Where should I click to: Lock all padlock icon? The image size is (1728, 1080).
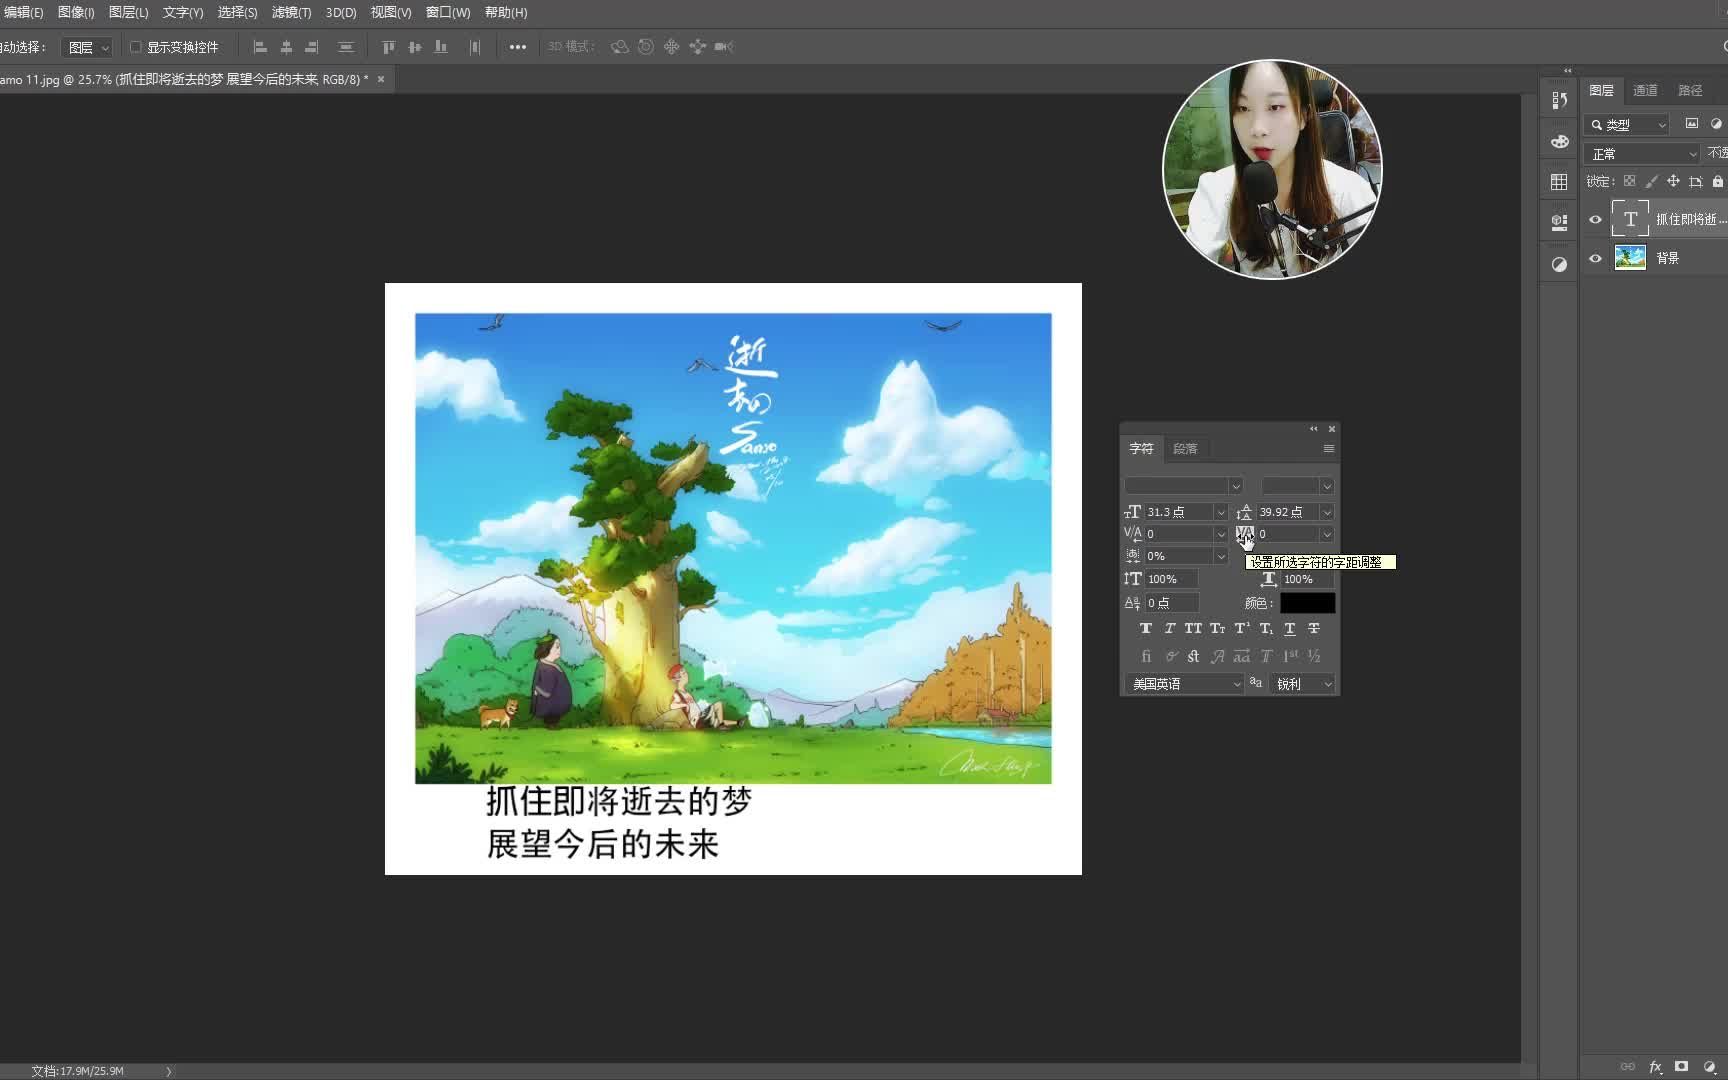pos(1718,181)
